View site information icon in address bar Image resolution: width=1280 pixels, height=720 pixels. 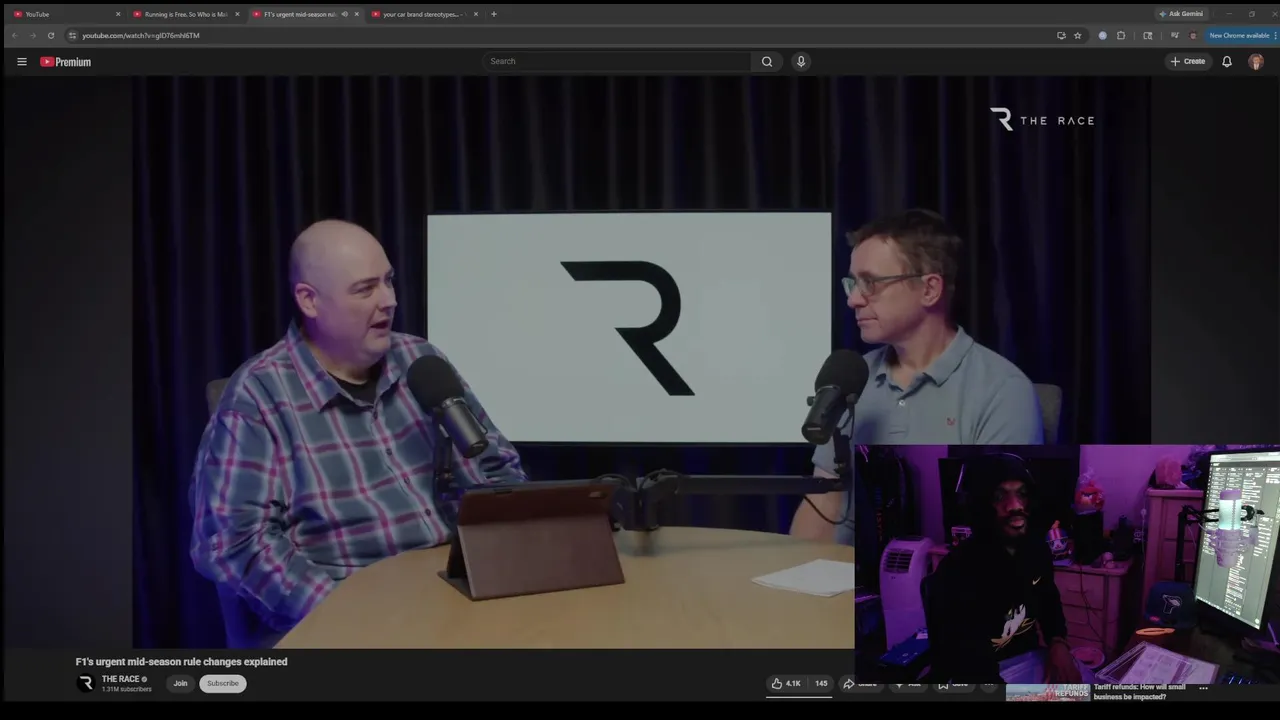(x=72, y=35)
